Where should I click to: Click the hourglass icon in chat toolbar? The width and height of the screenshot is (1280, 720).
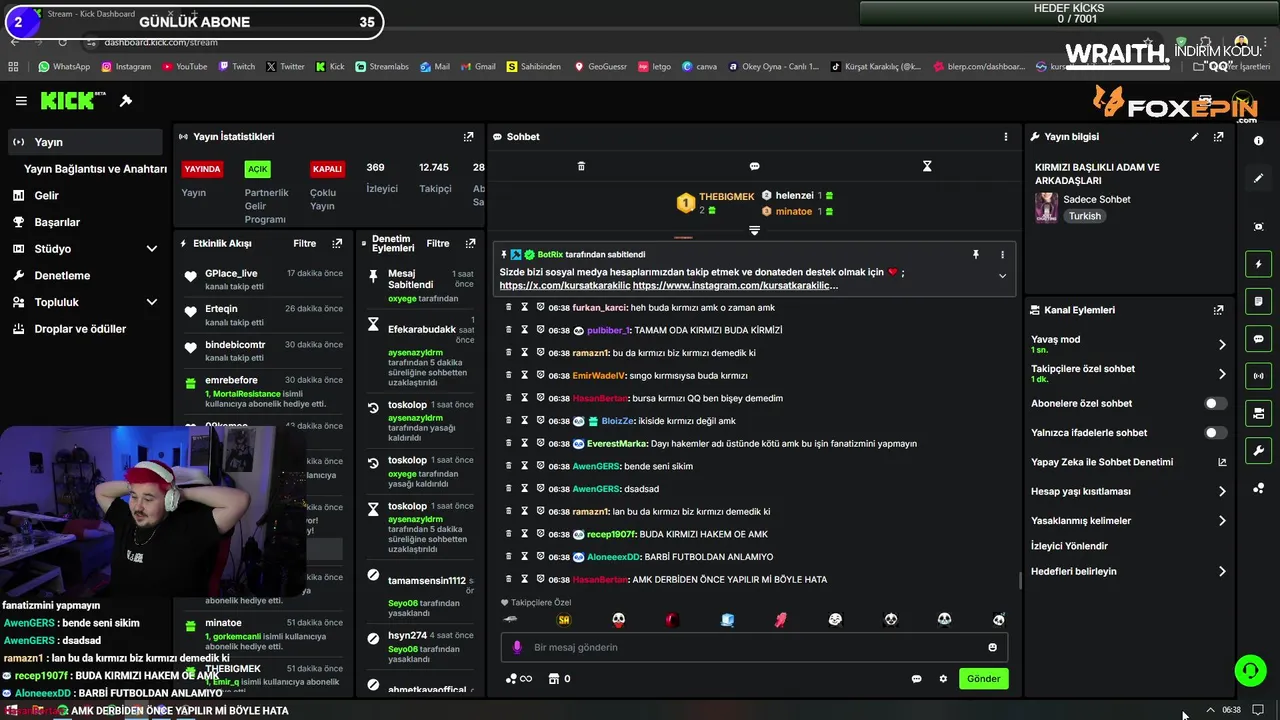point(927,166)
